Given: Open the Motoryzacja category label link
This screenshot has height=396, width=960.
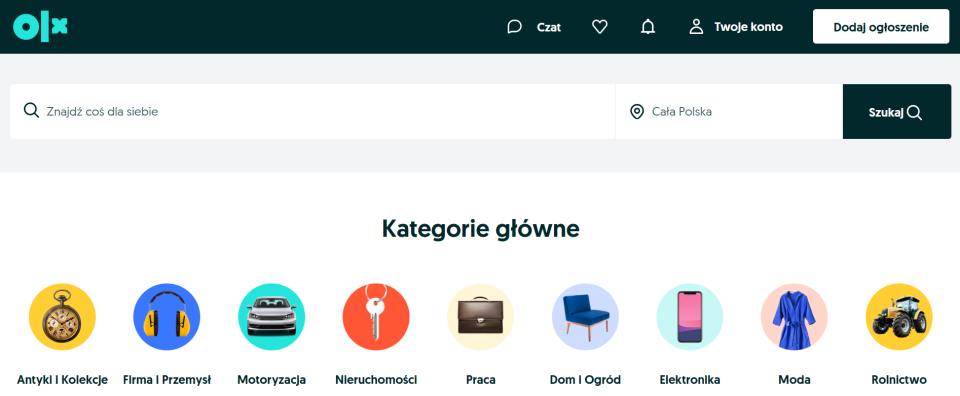Looking at the screenshot, I should coord(271,380).
